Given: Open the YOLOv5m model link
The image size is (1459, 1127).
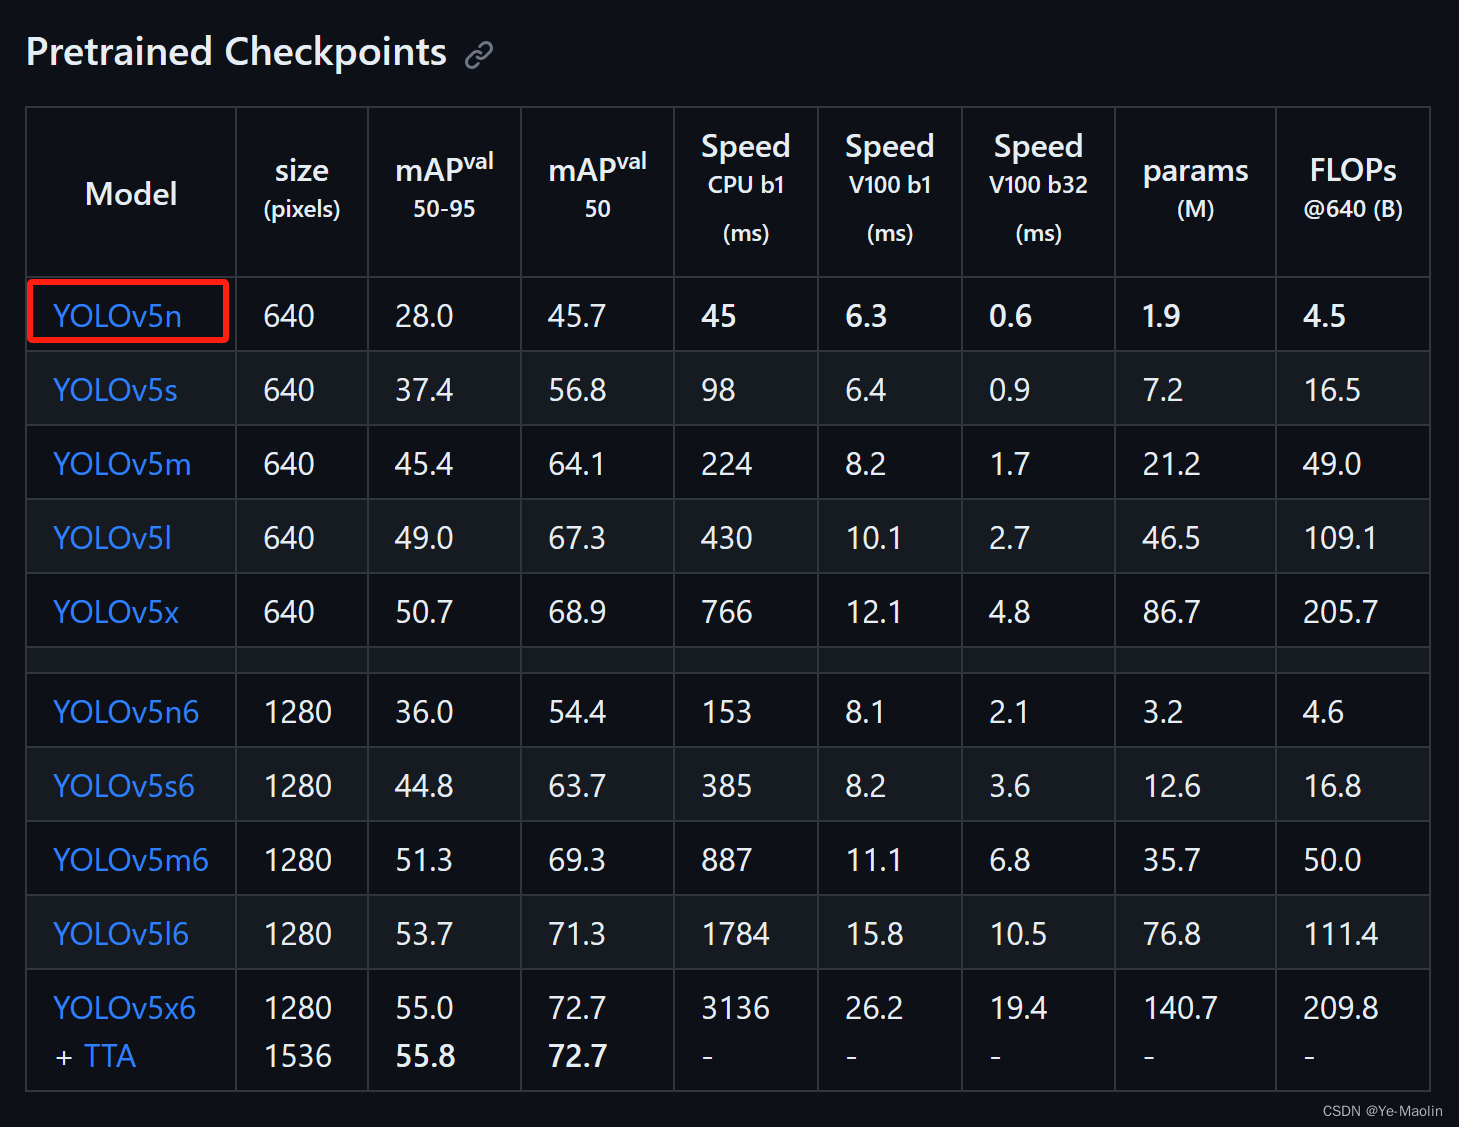Looking at the screenshot, I should 122,464.
